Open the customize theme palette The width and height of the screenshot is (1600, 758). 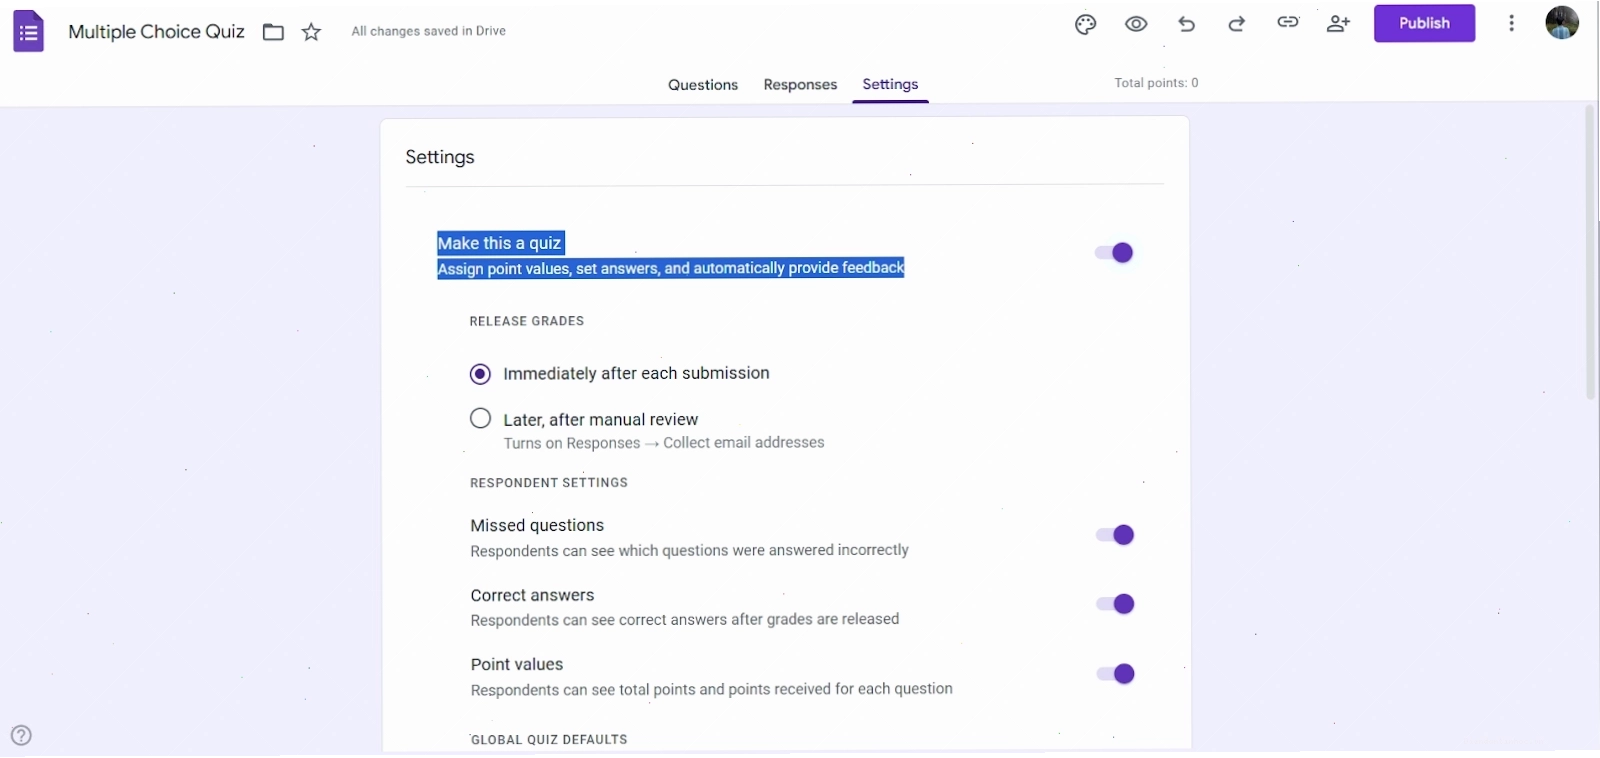(x=1086, y=24)
